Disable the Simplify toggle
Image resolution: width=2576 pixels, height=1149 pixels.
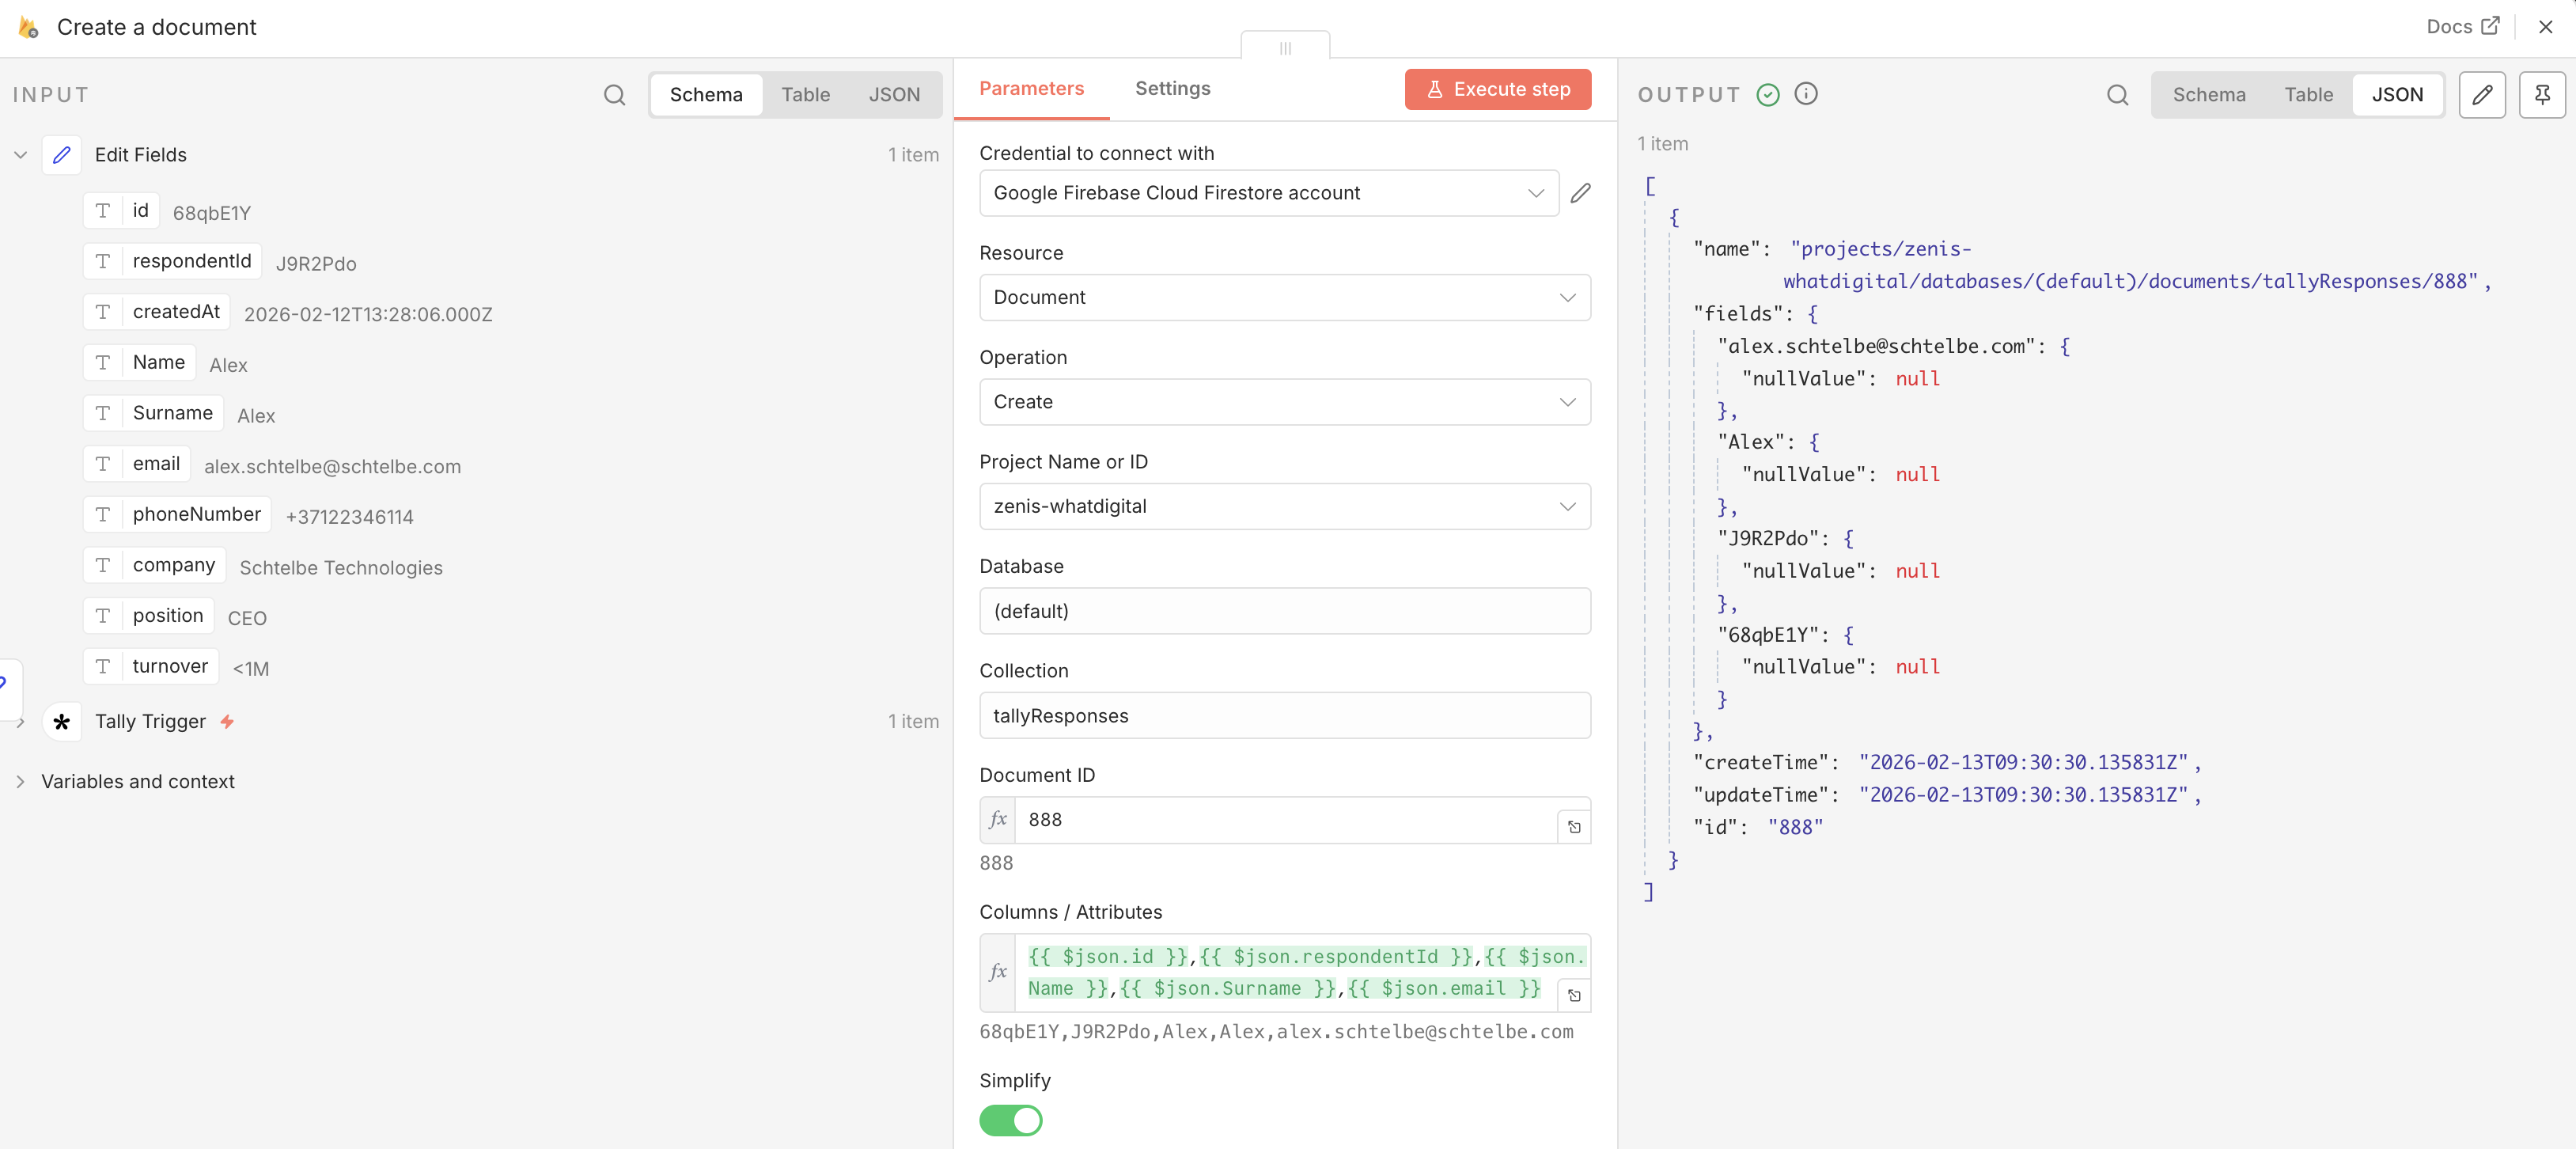tap(1010, 1120)
